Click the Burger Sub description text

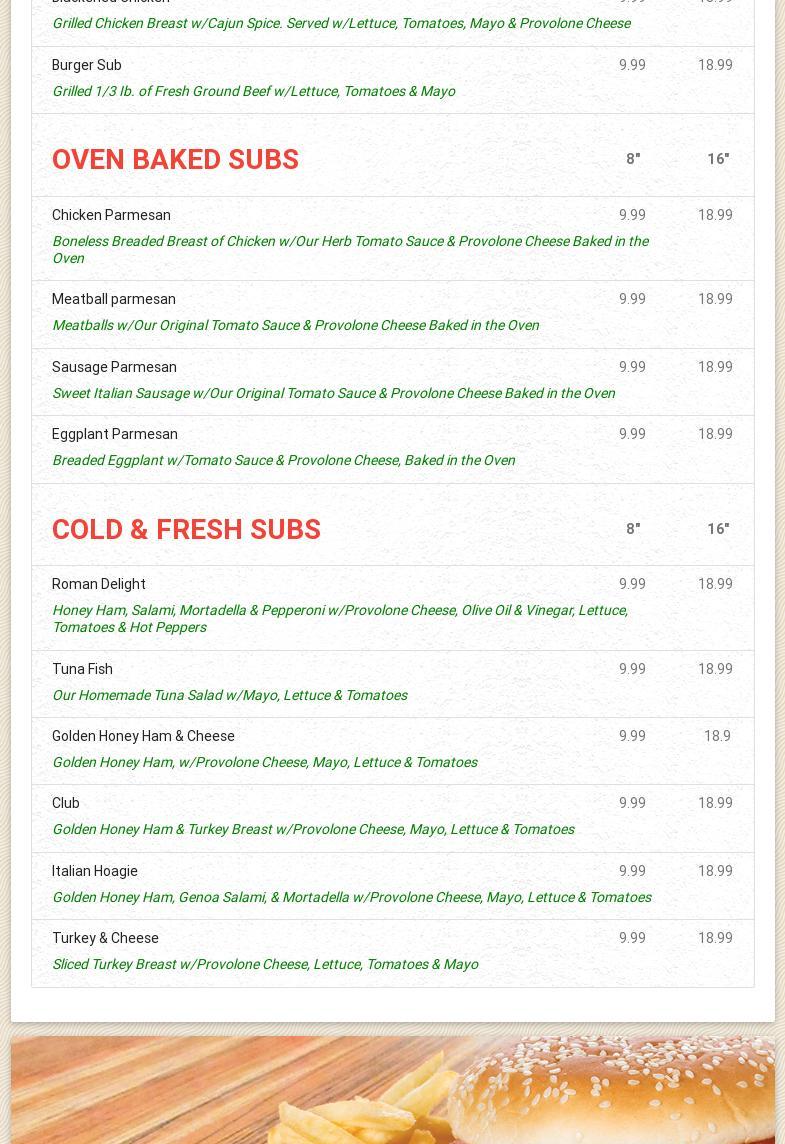(253, 91)
